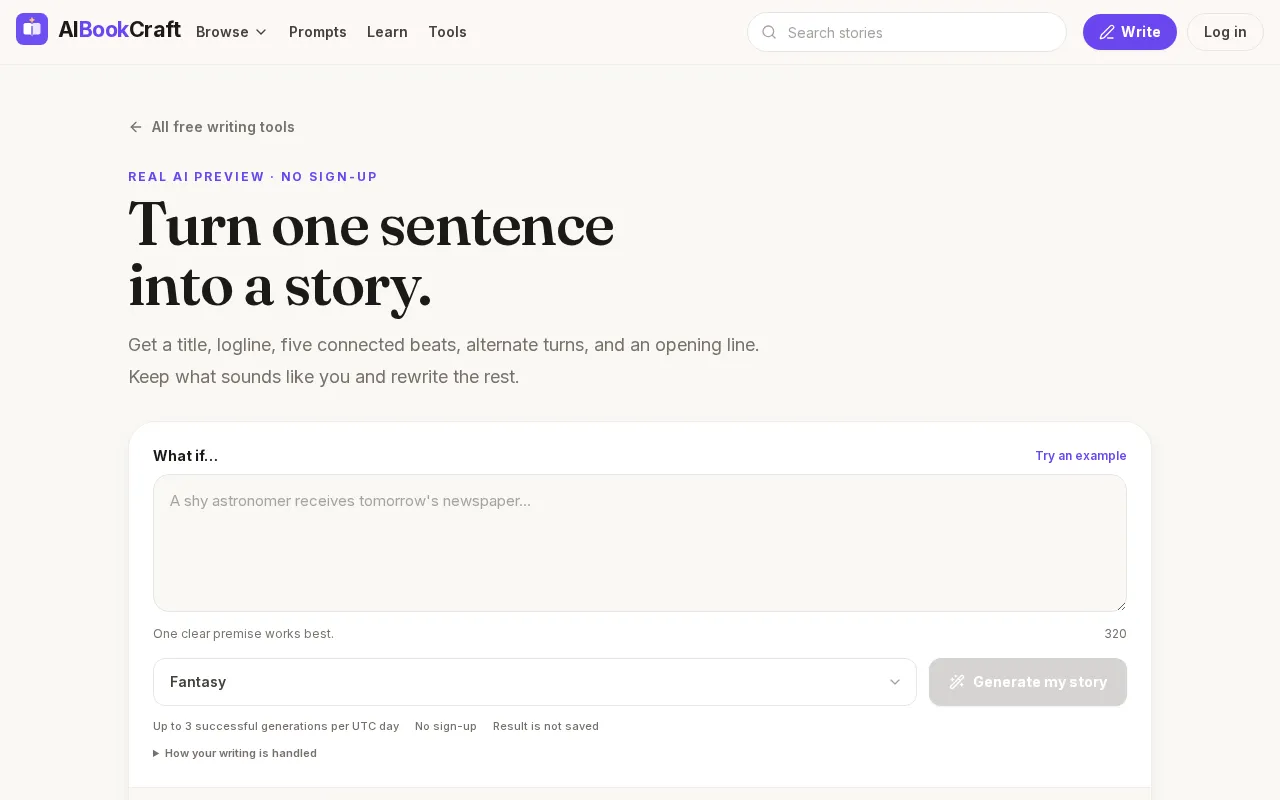Open the Learn nav item

pos(387,32)
